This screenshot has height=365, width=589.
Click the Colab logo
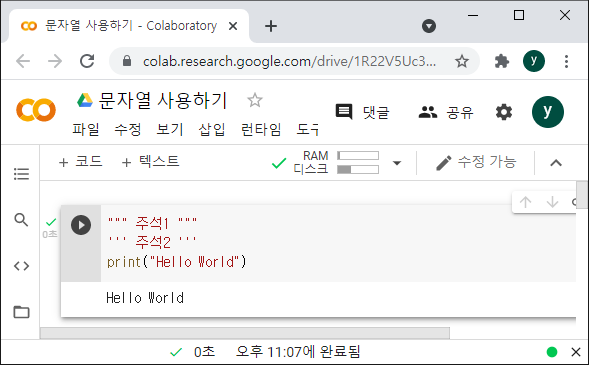[36, 110]
